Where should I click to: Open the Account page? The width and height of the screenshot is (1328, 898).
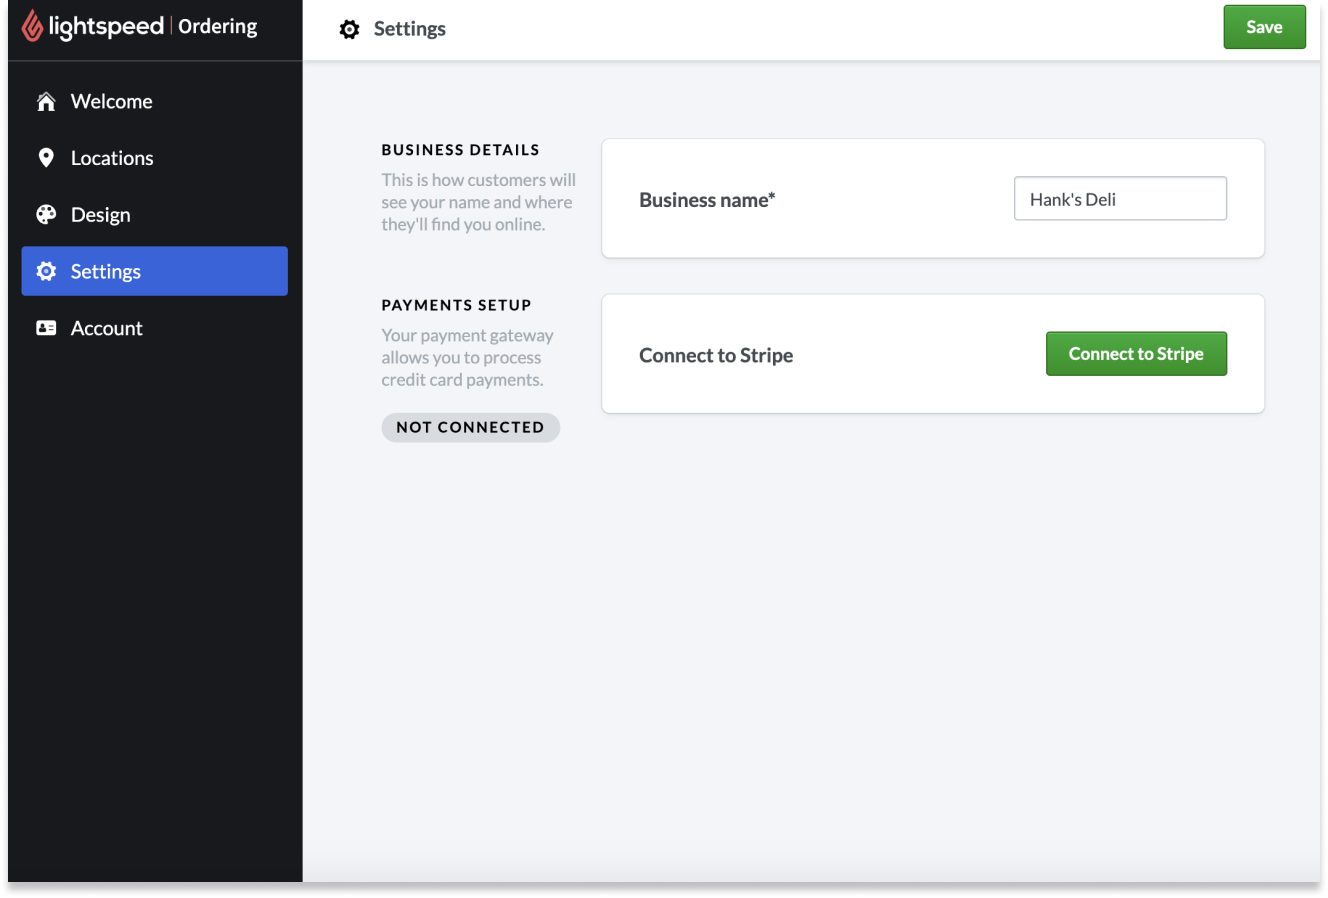pos(154,328)
